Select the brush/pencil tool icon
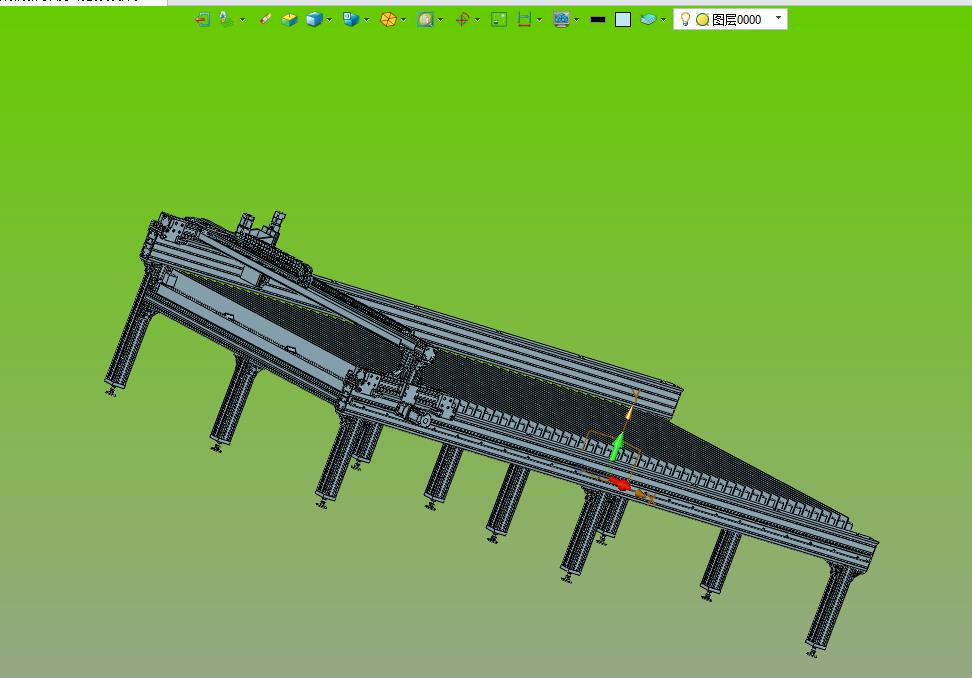 265,19
